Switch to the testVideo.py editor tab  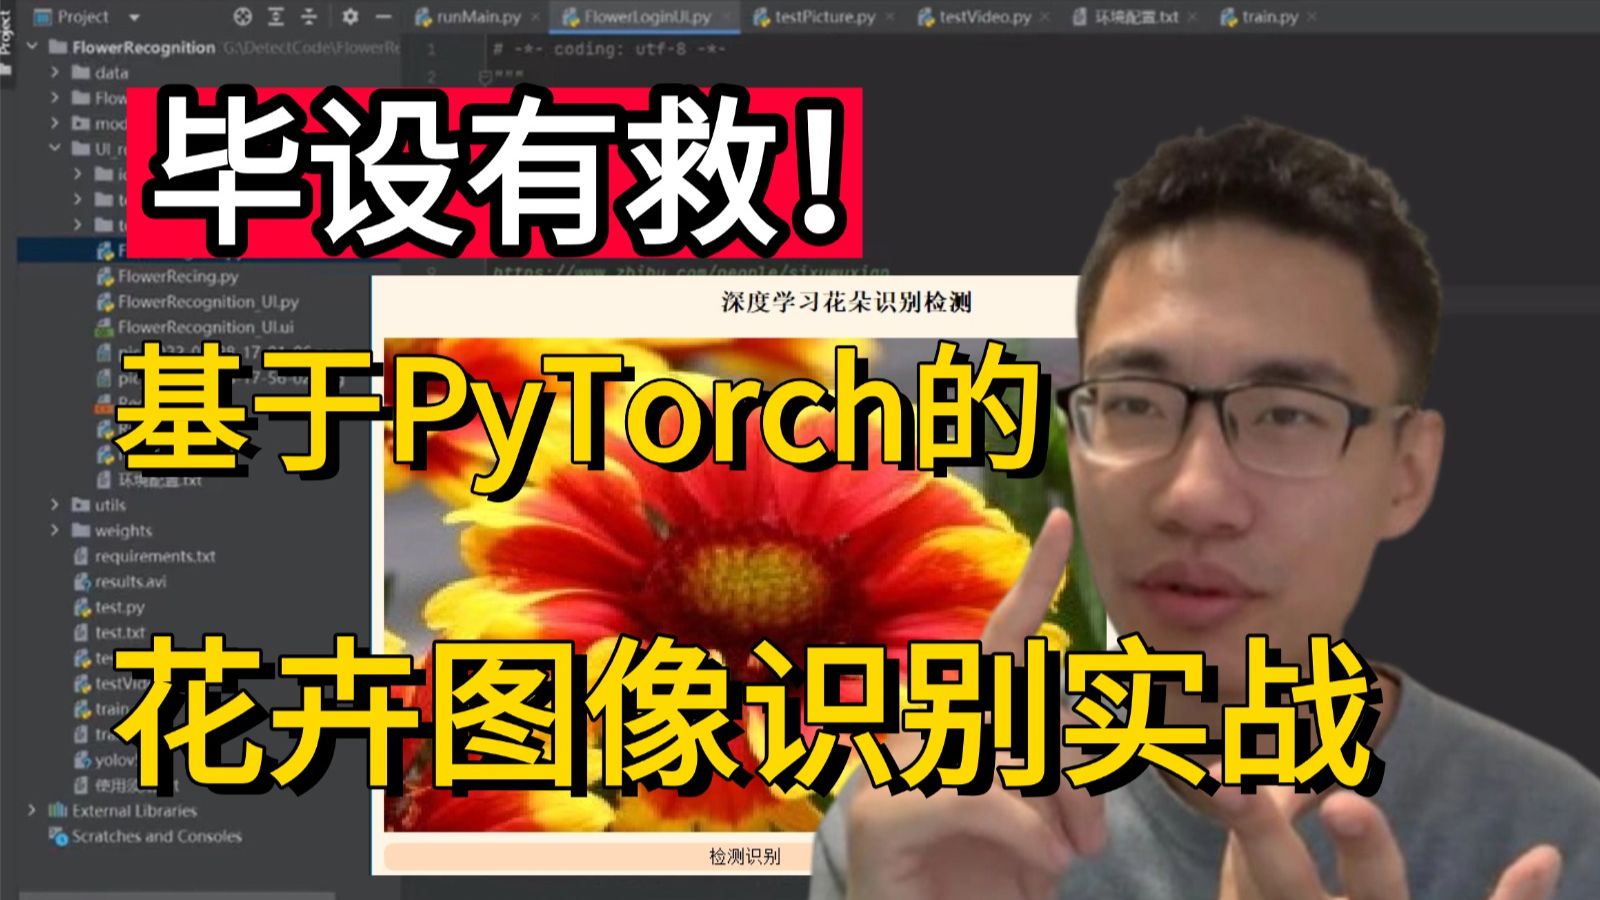pyautogui.click(x=974, y=17)
